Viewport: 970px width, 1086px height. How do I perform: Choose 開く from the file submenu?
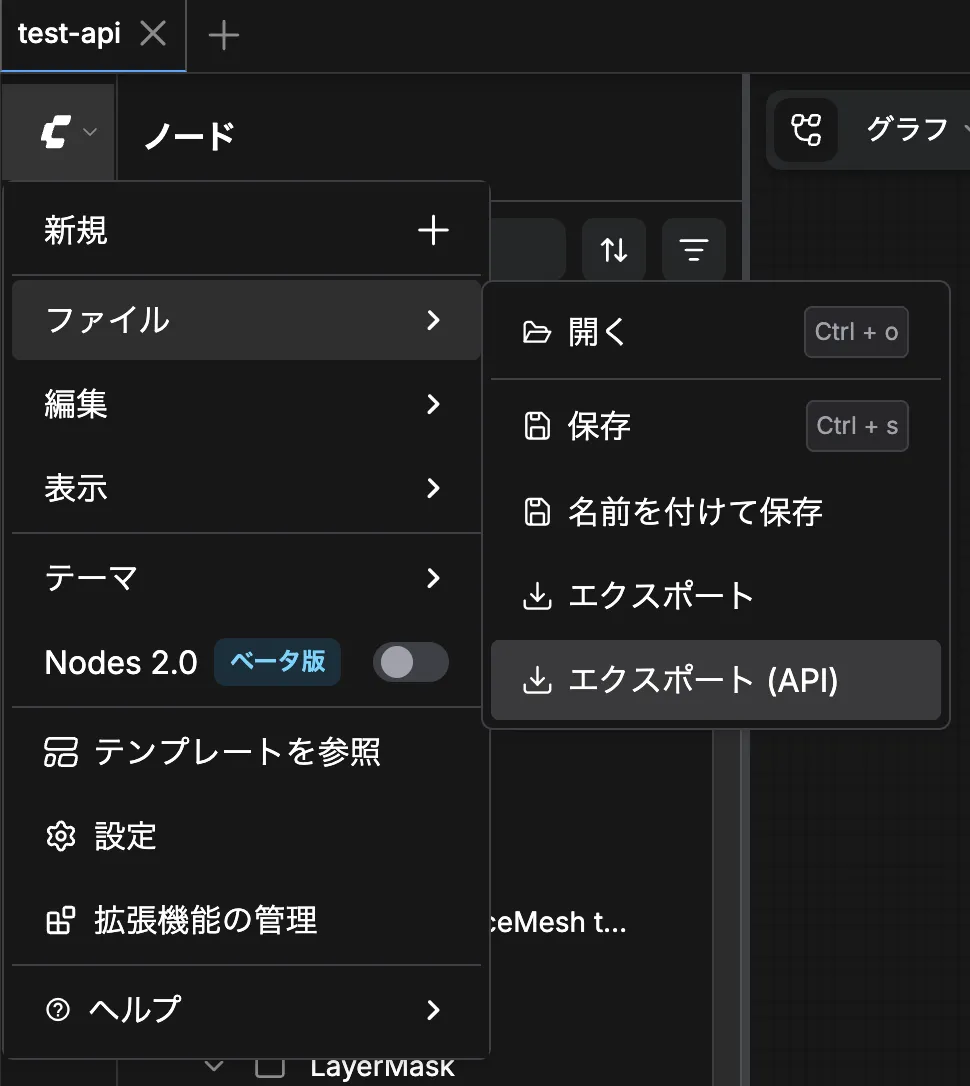pyautogui.click(x=716, y=332)
